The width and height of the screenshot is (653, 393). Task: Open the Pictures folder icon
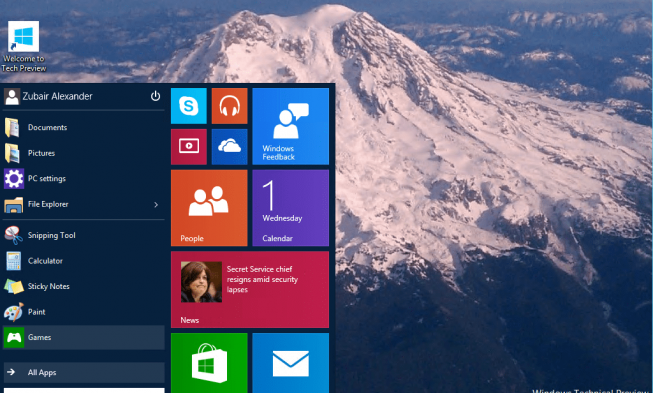click(x=12, y=153)
